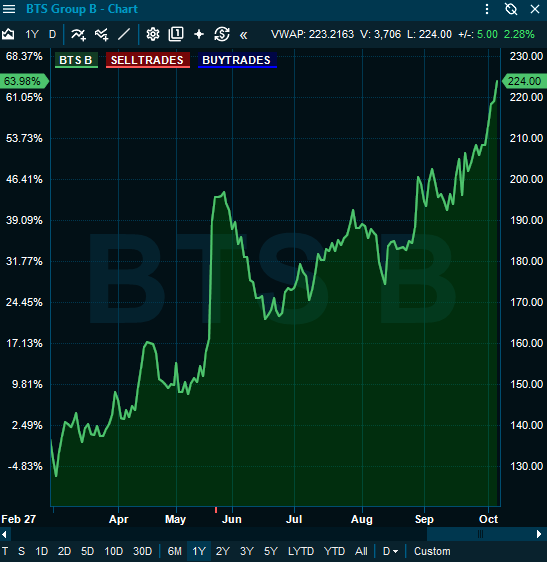Select the 10D time range

113,551
